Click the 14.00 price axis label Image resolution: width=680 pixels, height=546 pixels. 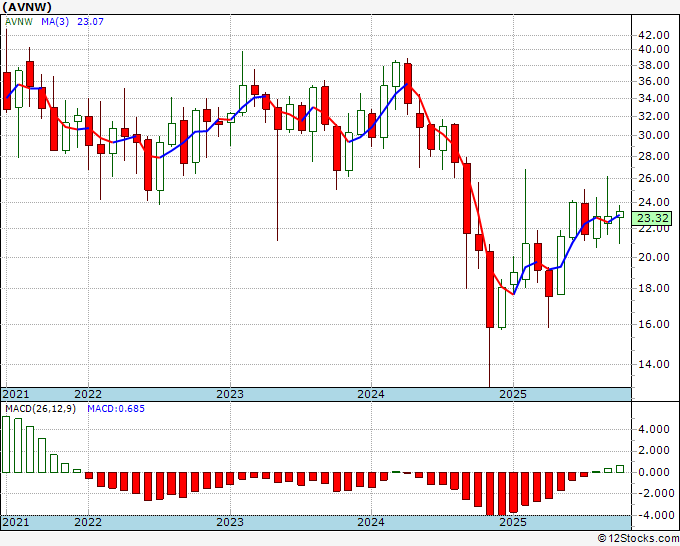pos(654,364)
